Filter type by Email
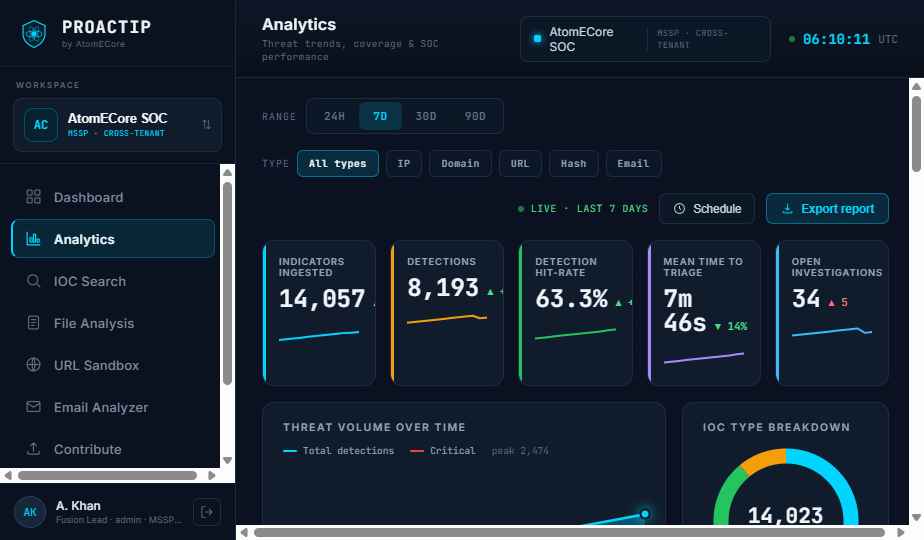 (x=633, y=163)
